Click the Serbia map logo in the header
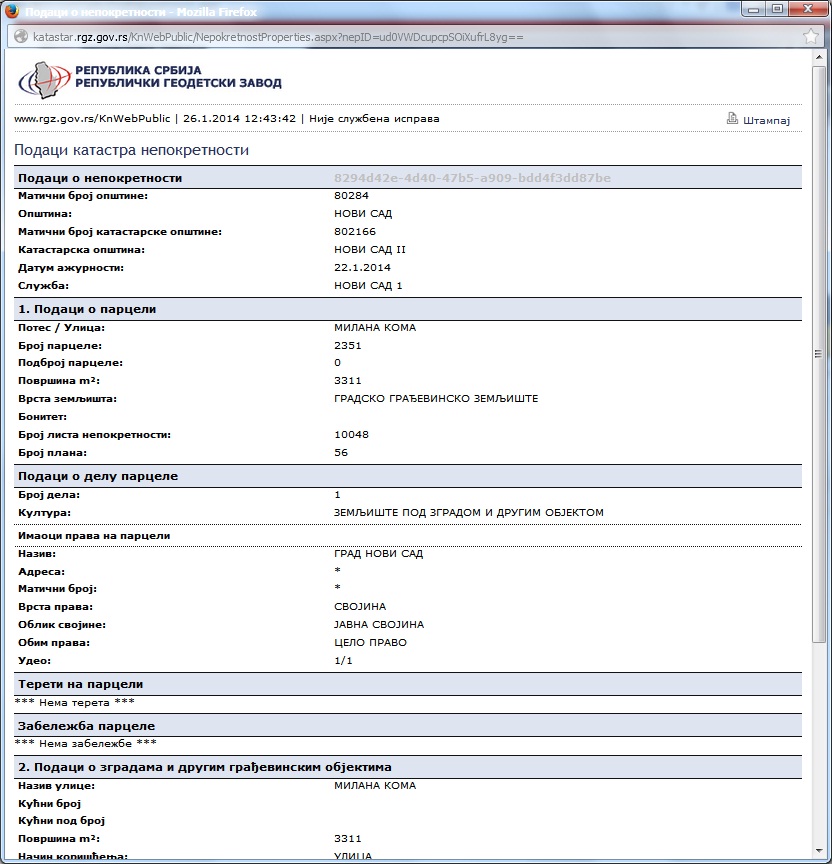 coord(43,79)
